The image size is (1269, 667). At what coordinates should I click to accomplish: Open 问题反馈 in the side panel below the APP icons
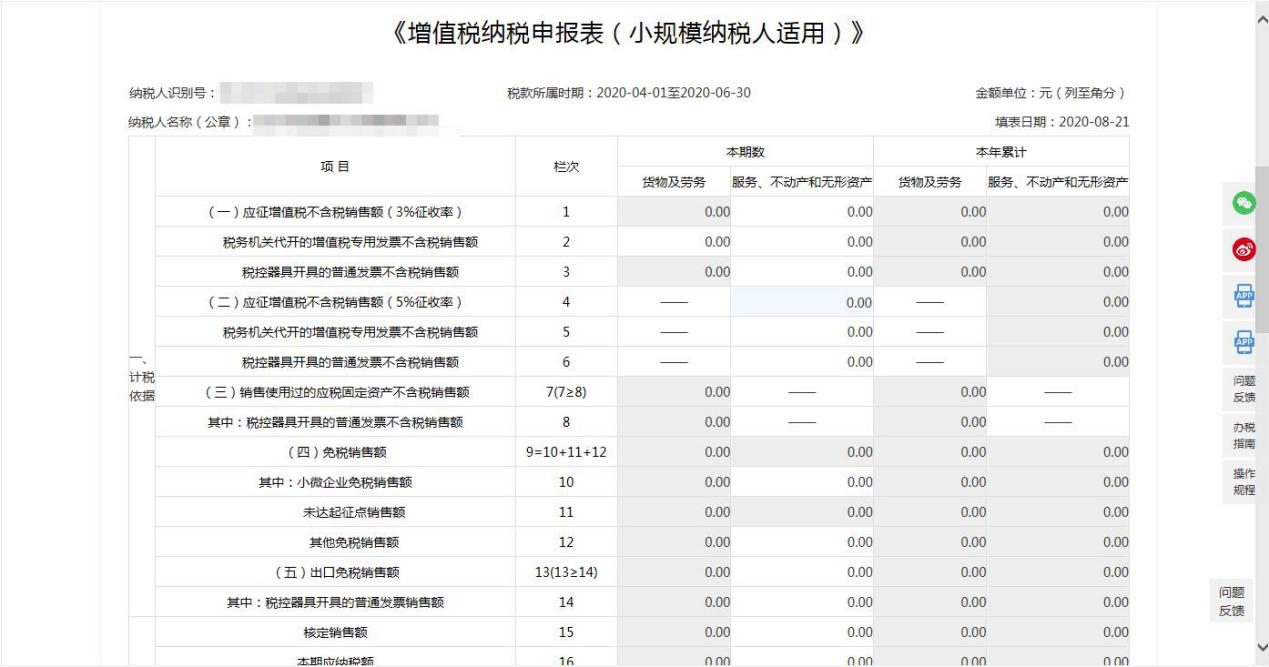1244,389
